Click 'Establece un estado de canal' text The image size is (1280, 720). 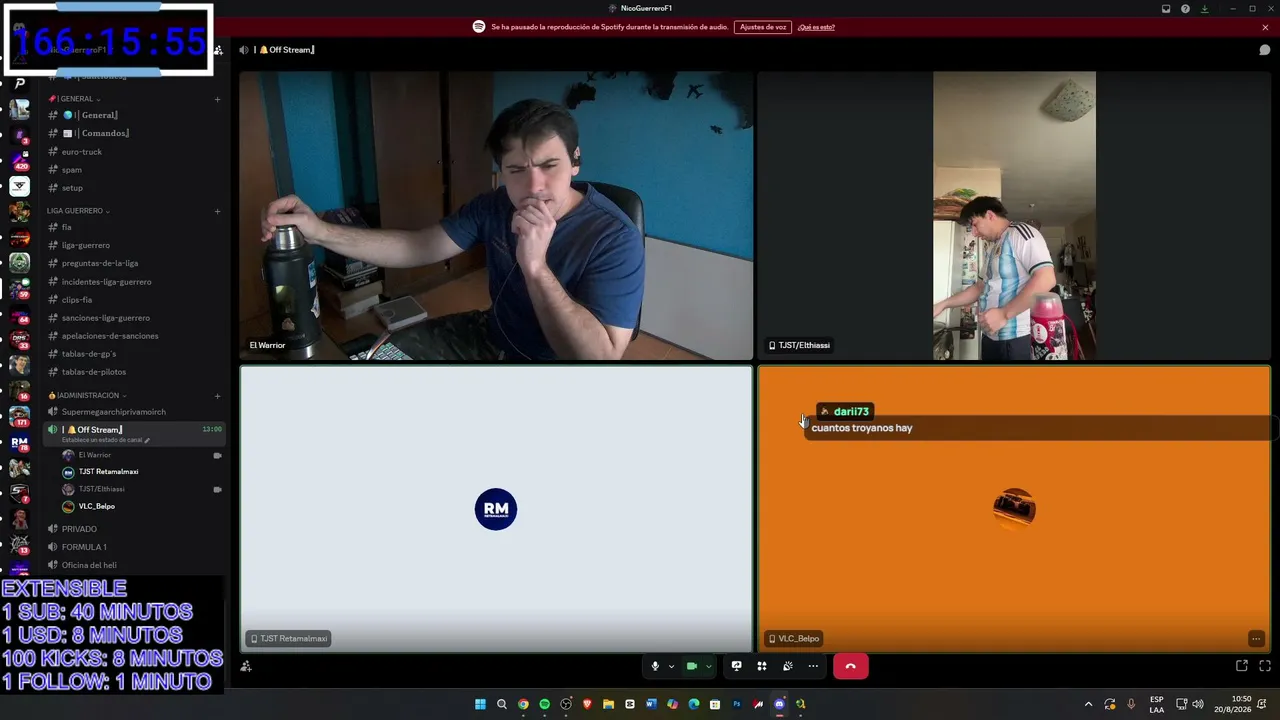[103, 440]
